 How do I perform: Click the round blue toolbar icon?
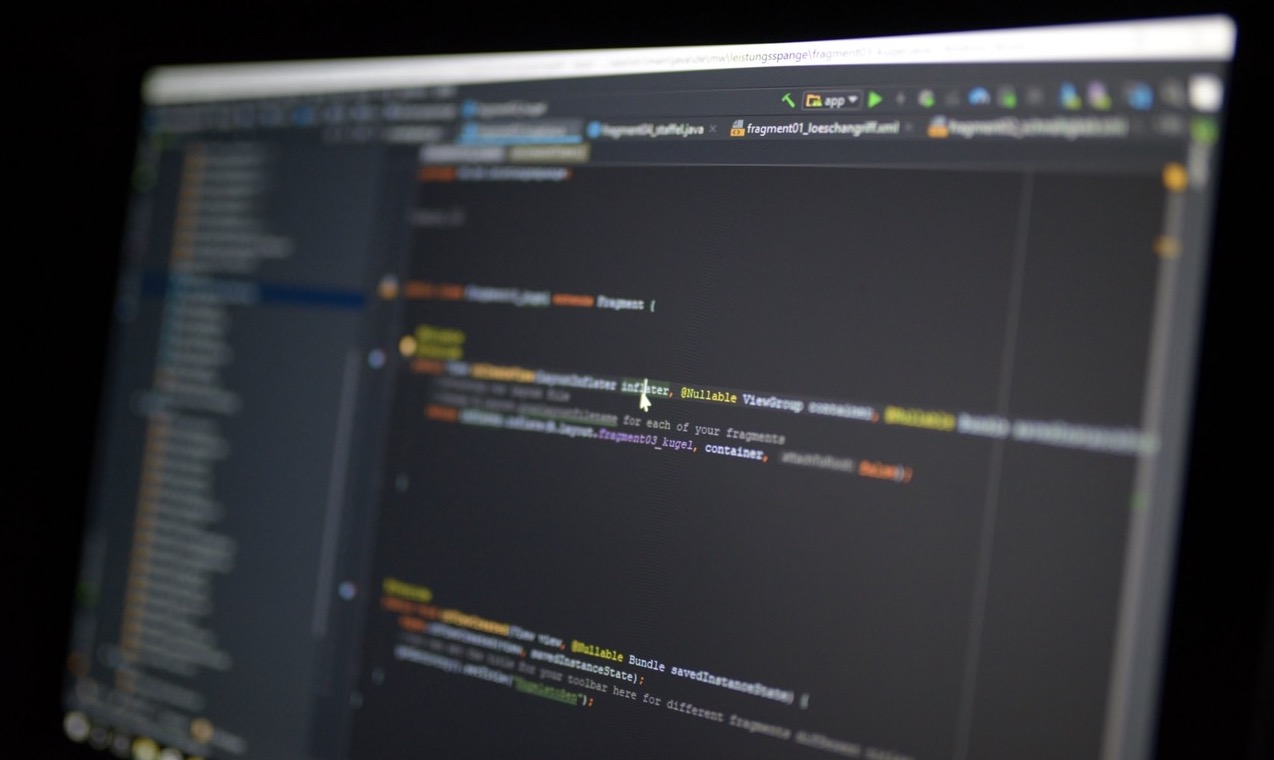coord(1138,95)
